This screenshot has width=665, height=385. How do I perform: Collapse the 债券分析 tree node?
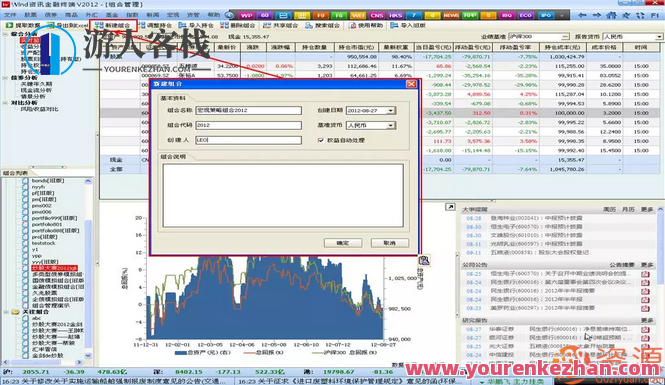(6, 78)
